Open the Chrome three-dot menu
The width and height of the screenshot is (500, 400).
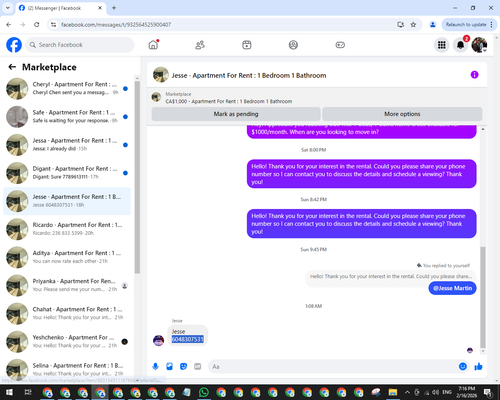pyautogui.click(x=491, y=25)
